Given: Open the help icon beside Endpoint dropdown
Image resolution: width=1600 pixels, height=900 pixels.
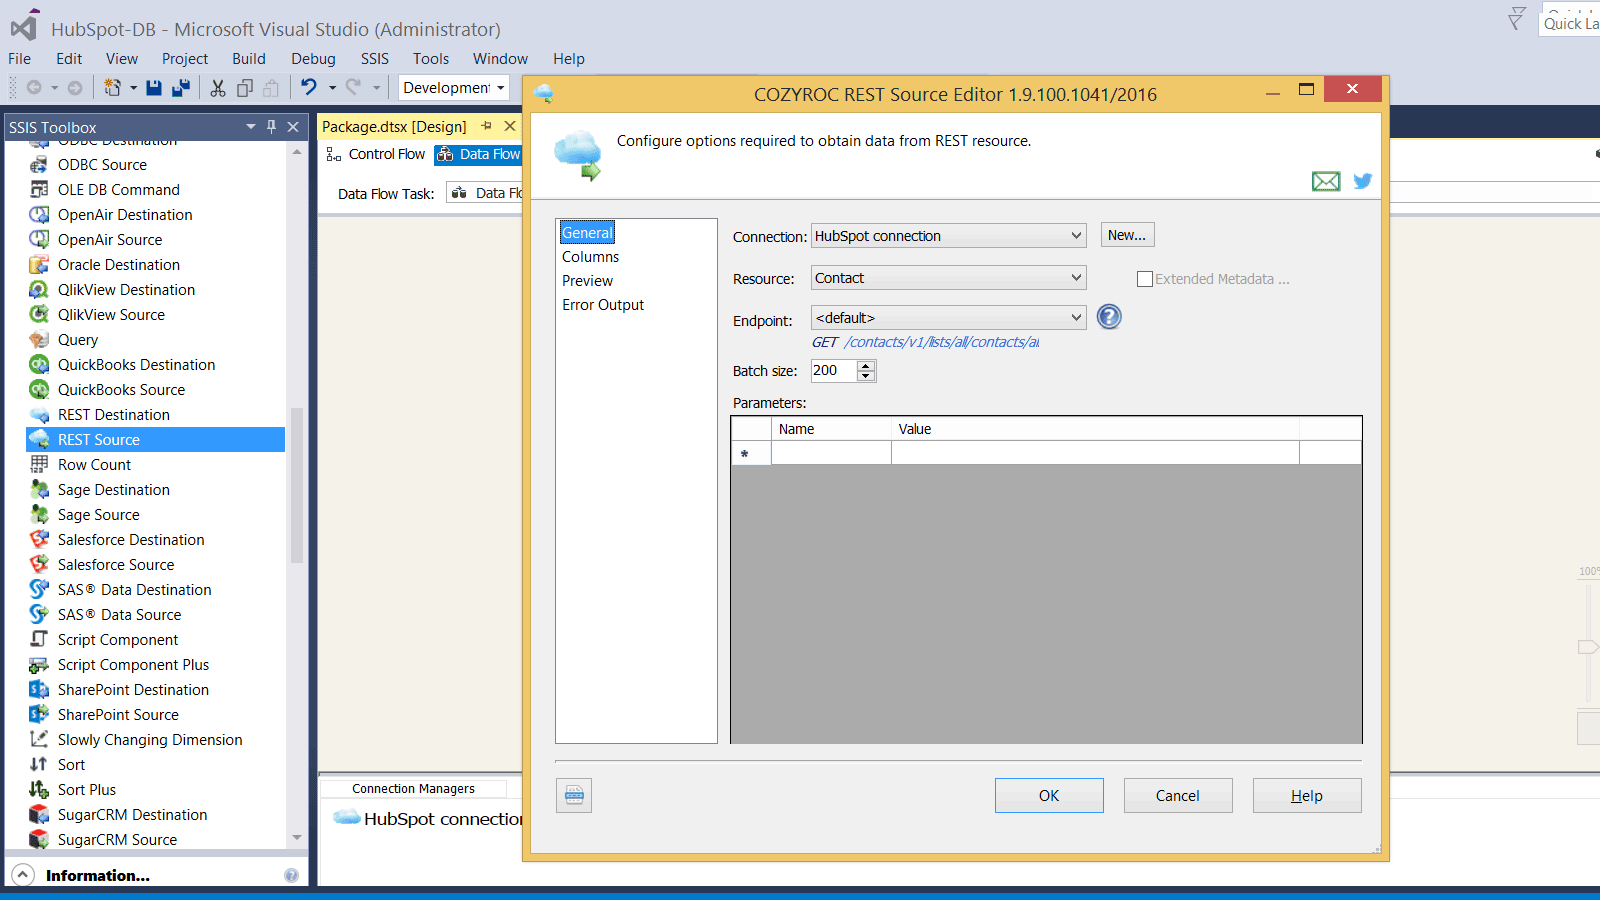Looking at the screenshot, I should [1109, 317].
